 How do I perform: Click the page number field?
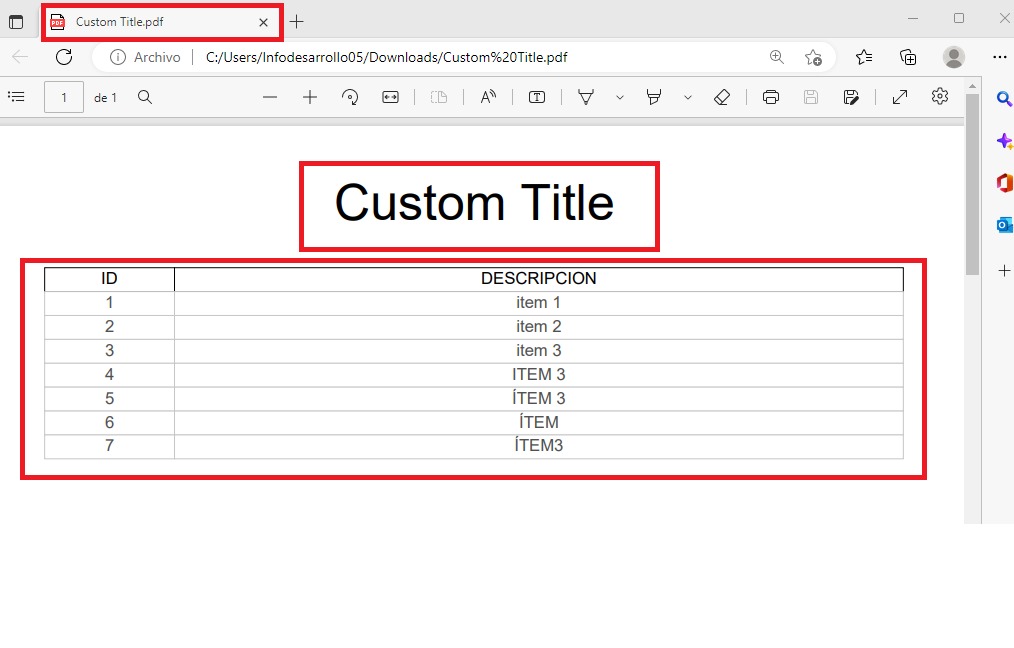pyautogui.click(x=63, y=98)
